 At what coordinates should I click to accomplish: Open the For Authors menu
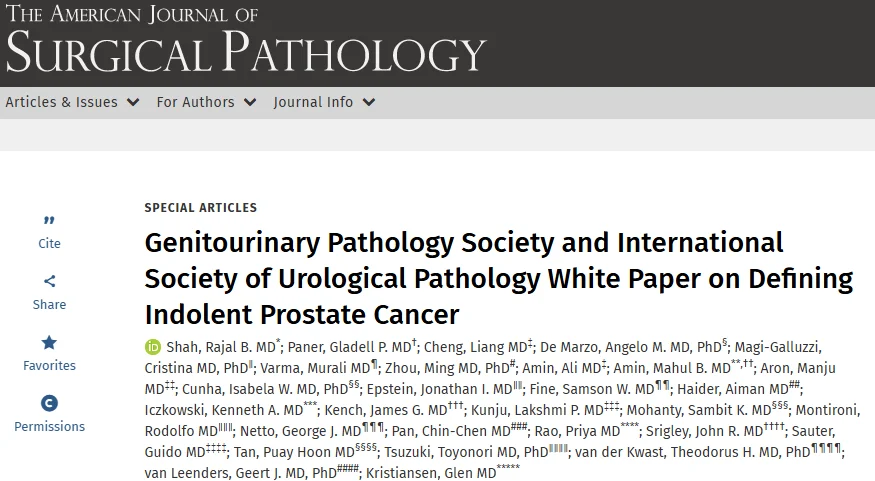195,102
